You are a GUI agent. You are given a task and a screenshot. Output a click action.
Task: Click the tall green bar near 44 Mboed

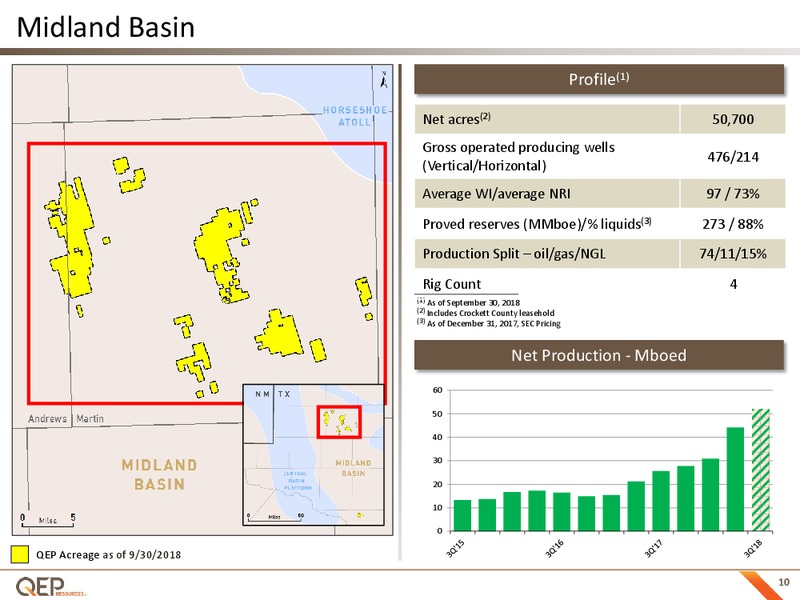tap(735, 479)
